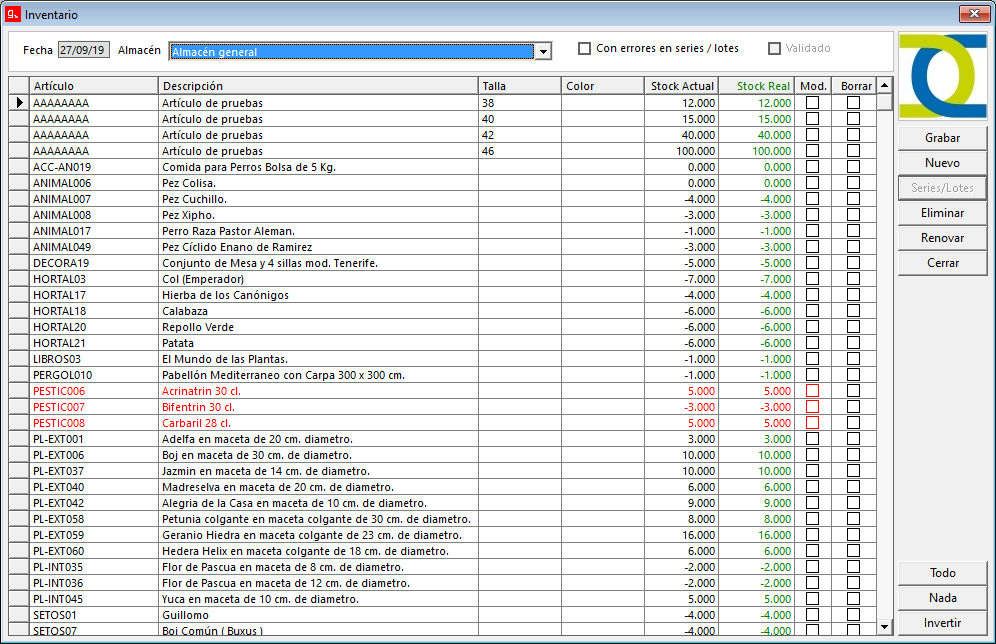The height and width of the screenshot is (644, 996).
Task: Click Invertir to invert selection
Action: [942, 623]
